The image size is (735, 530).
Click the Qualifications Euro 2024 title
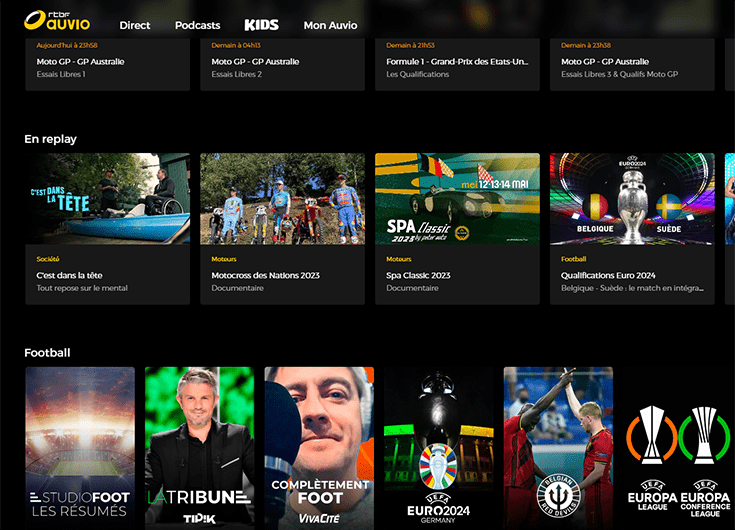tap(608, 276)
